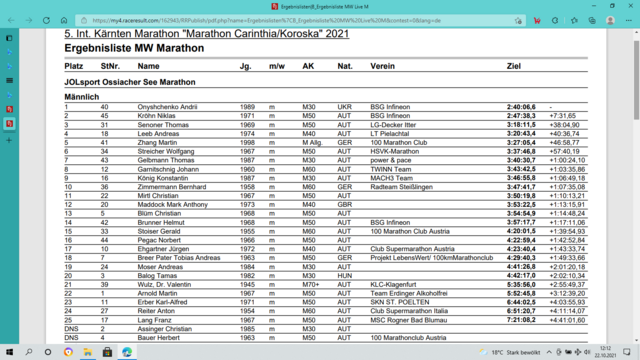Viewport: 640px width, 360px height.
Task: Open the weather widget showing 18°C
Action: click(509, 352)
